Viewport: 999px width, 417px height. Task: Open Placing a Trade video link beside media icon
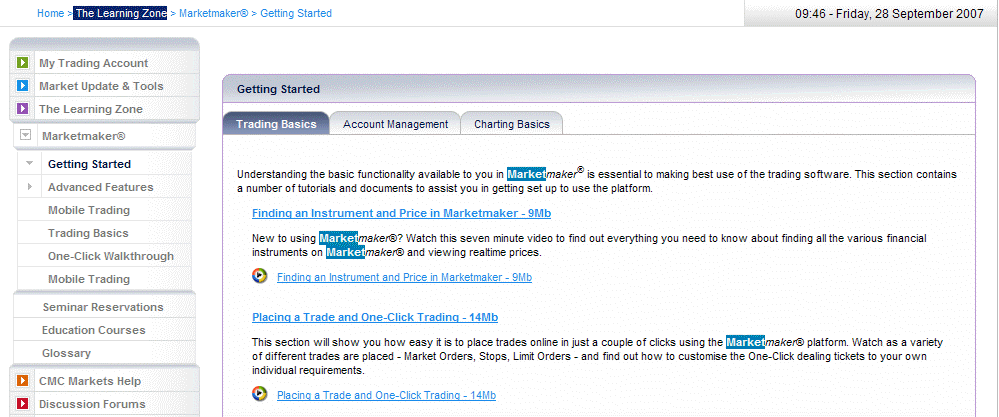[387, 395]
